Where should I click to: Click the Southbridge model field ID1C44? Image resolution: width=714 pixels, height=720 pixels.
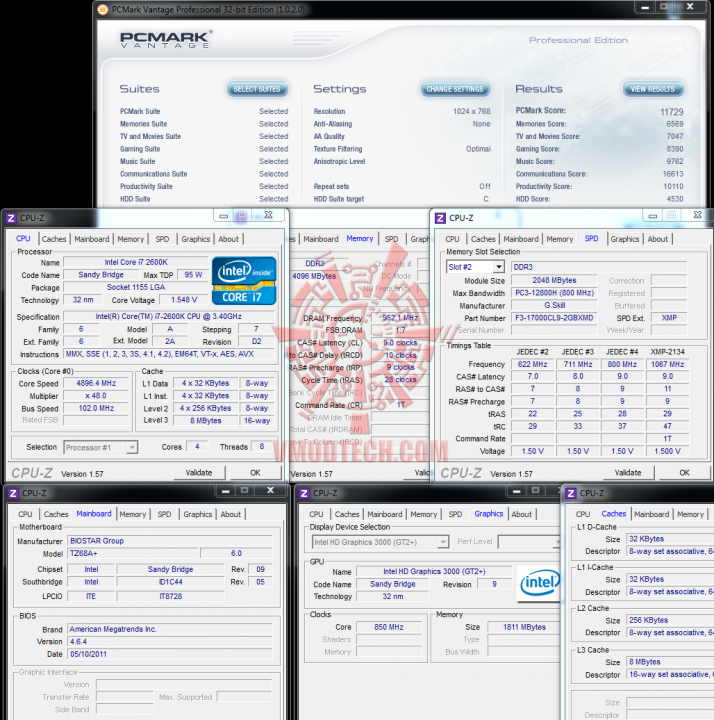click(x=170, y=582)
